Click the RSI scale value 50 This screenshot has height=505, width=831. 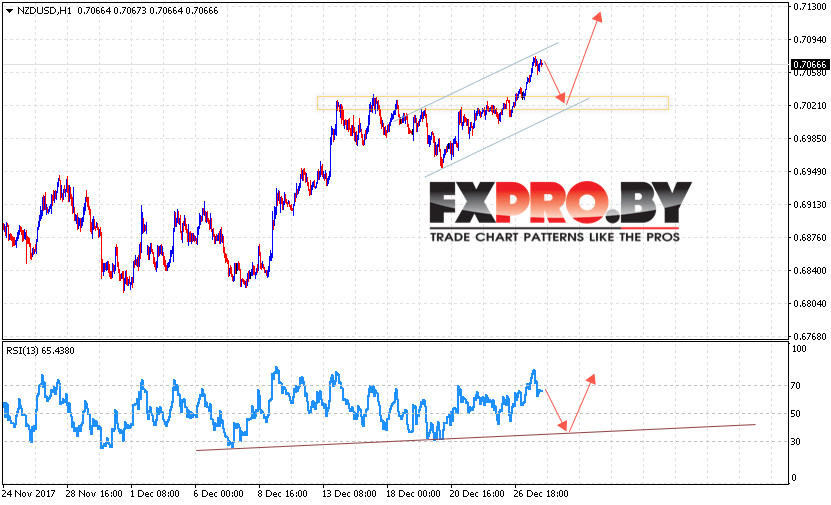coord(795,413)
